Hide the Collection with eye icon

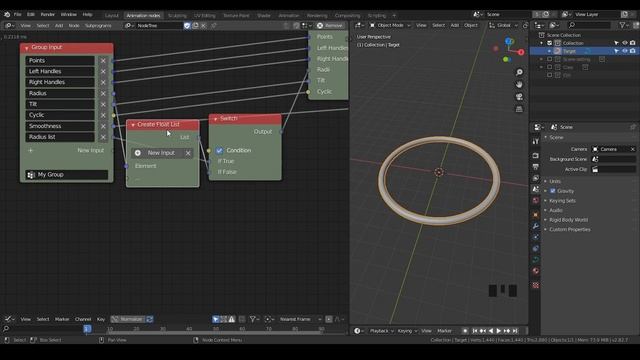click(x=624, y=43)
